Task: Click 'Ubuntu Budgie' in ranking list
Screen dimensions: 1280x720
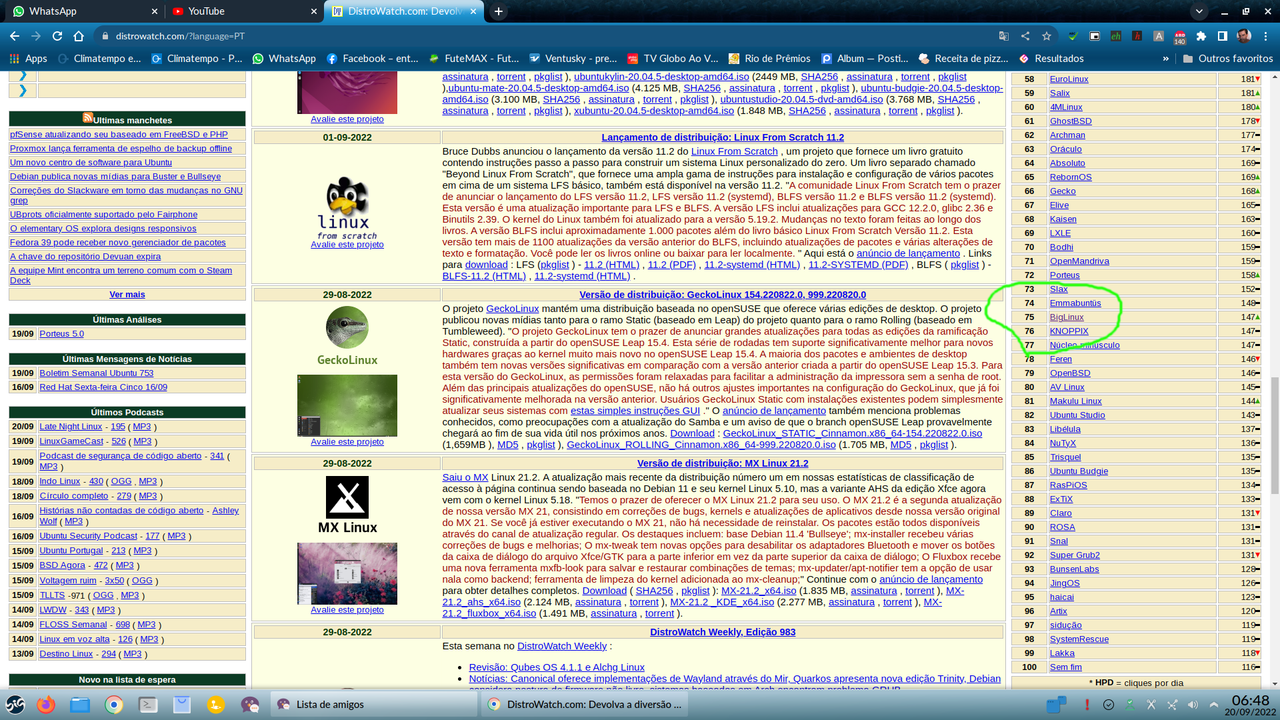Action: click(1078, 471)
